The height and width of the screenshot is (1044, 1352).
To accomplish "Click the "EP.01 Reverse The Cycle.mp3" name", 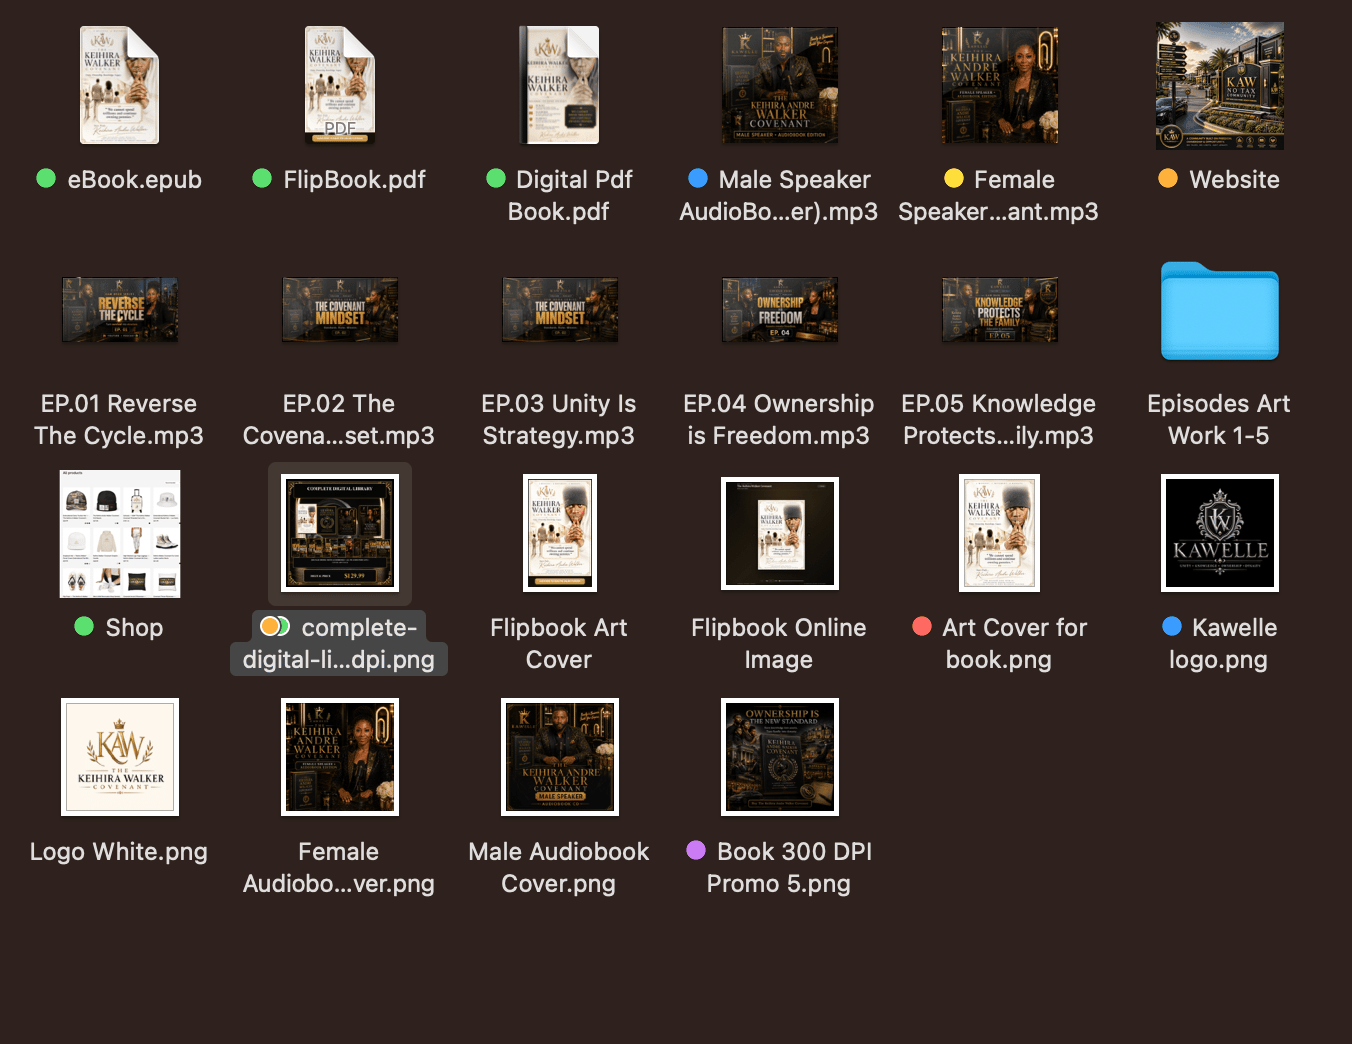I will pyautogui.click(x=119, y=420).
